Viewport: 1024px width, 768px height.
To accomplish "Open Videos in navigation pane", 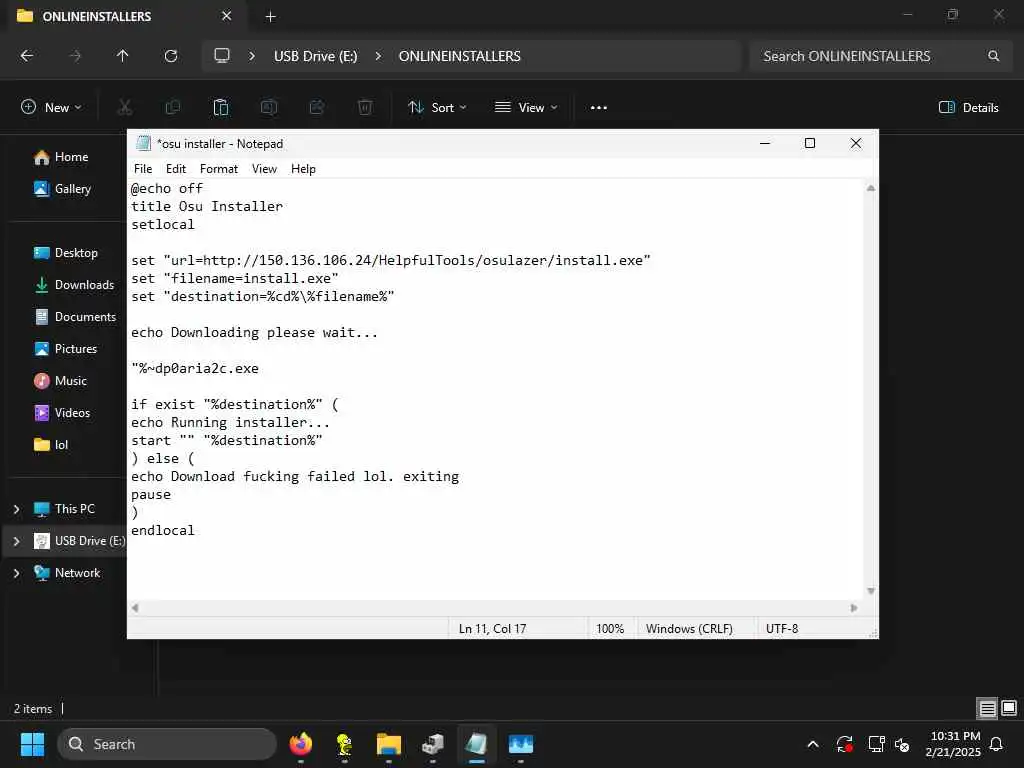I will tap(63, 413).
